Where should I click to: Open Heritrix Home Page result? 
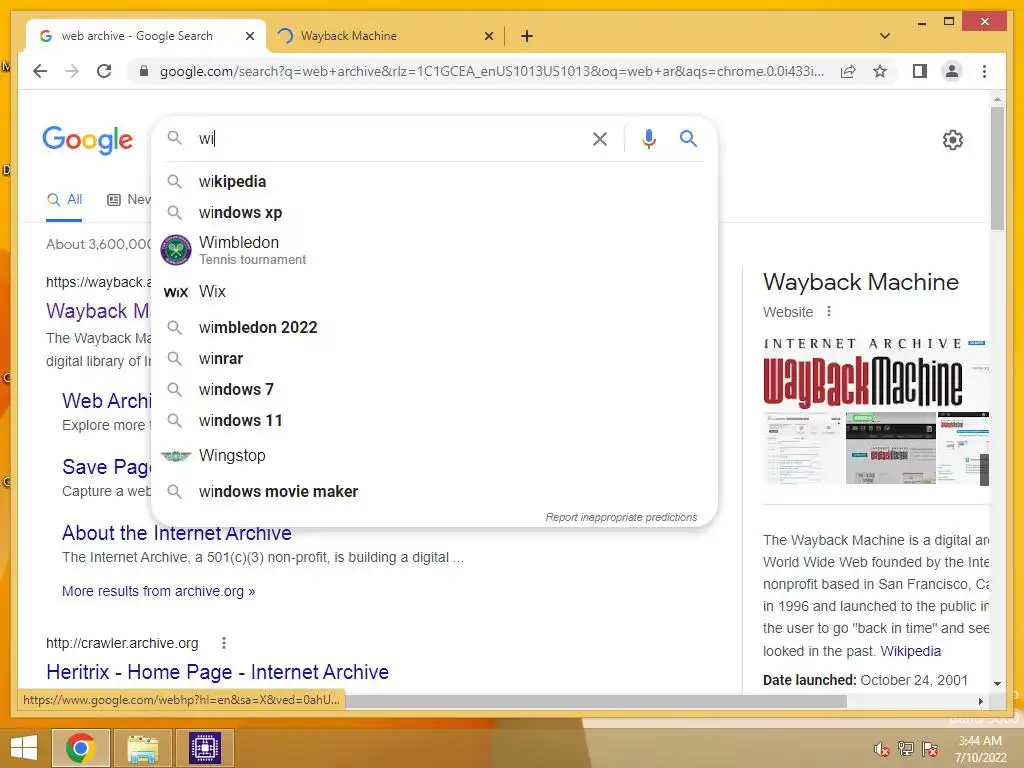click(x=217, y=672)
